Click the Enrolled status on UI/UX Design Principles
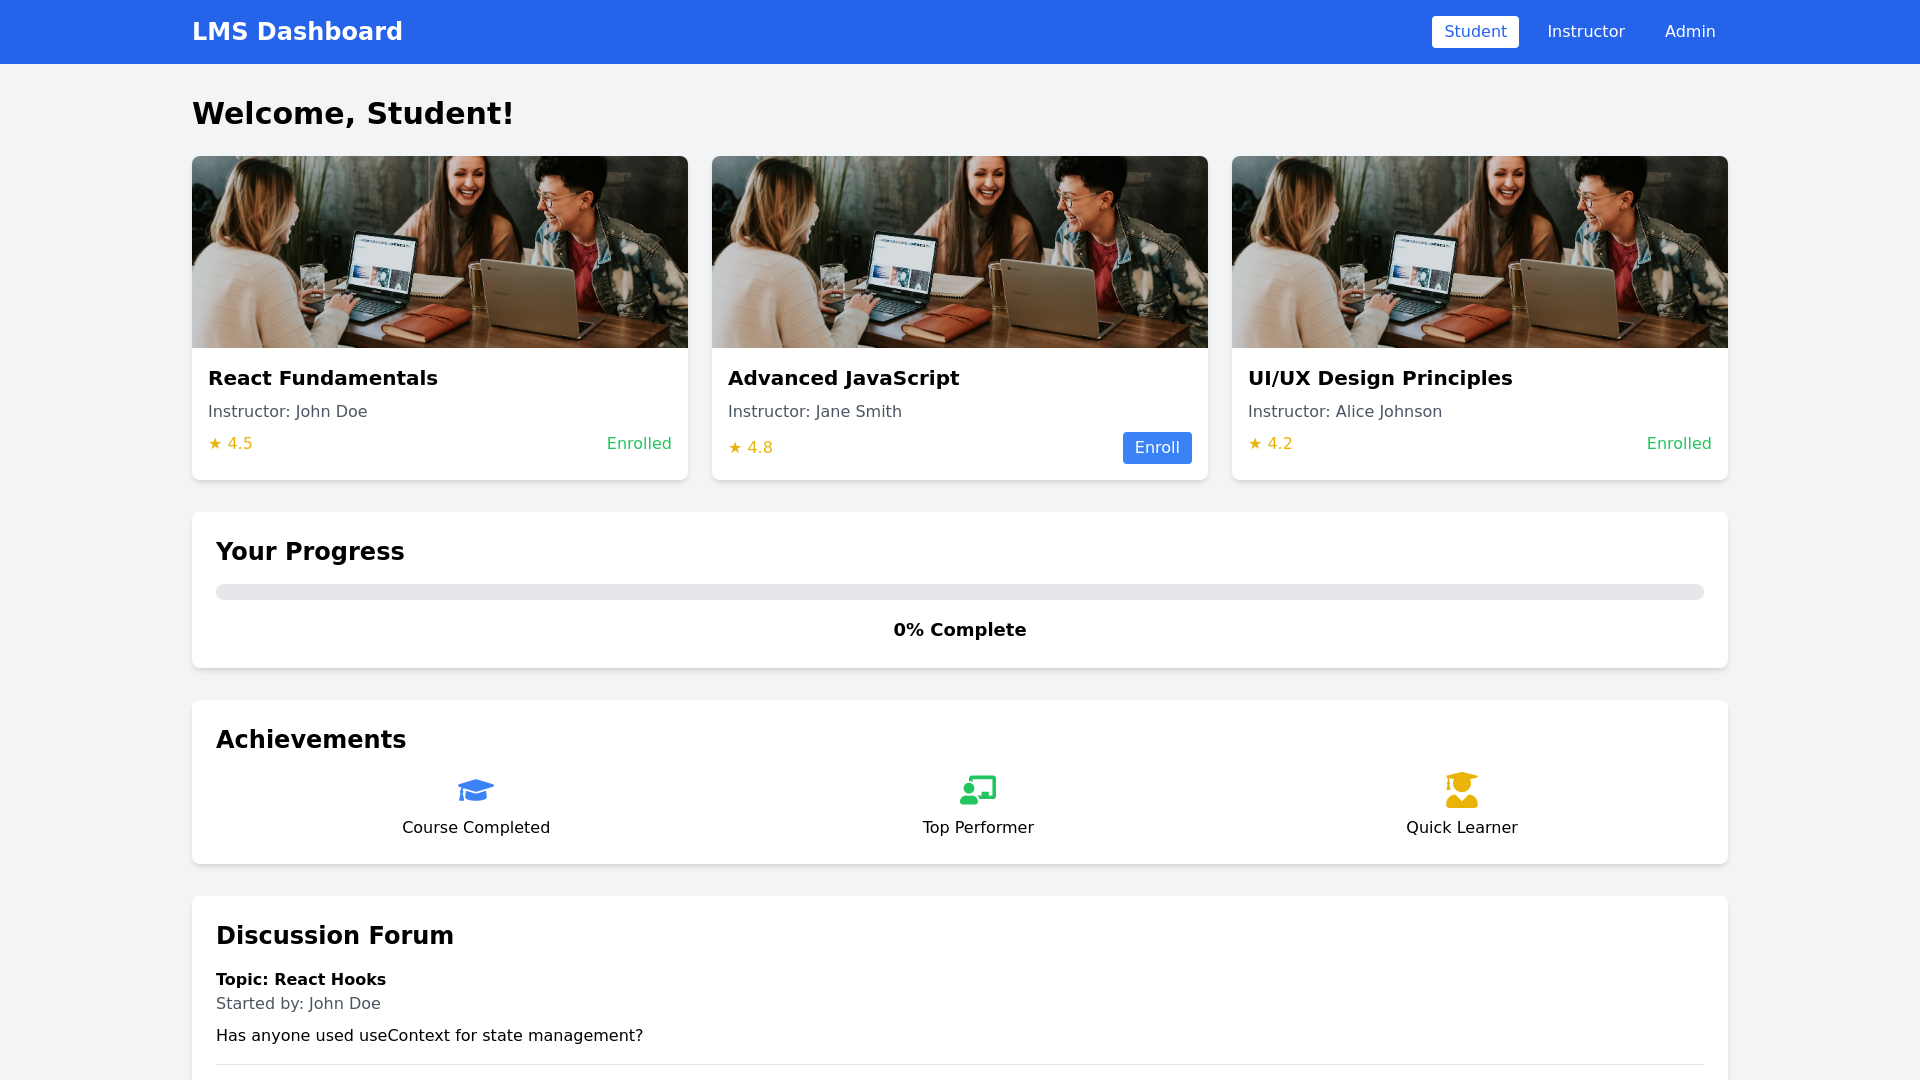This screenshot has width=1920, height=1080. click(x=1679, y=444)
